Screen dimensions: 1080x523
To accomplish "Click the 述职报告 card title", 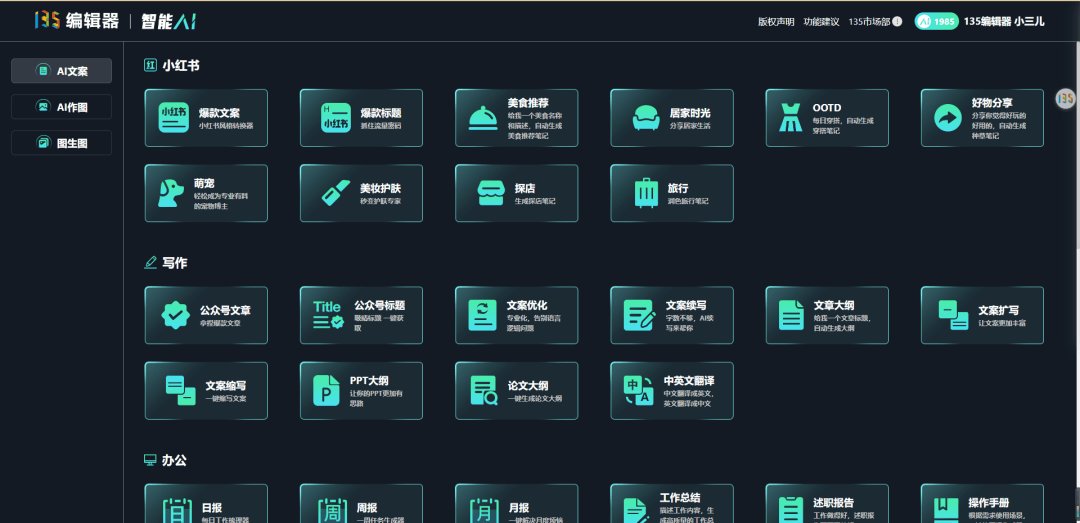I will point(833,502).
